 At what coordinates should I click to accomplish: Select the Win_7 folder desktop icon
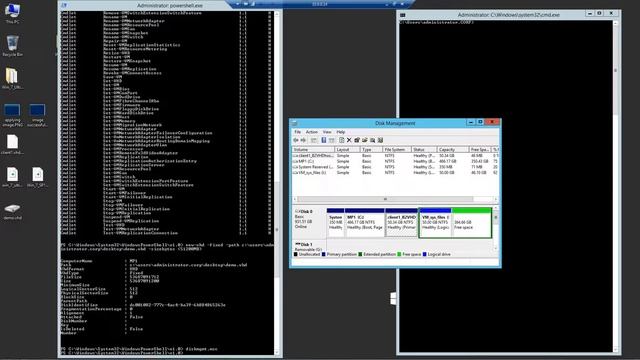12,78
